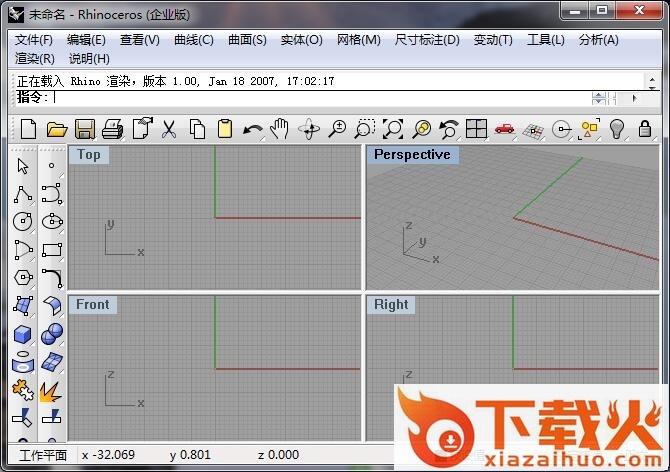Click the Cut scissors icon
The width and height of the screenshot is (670, 472).
(x=169, y=129)
